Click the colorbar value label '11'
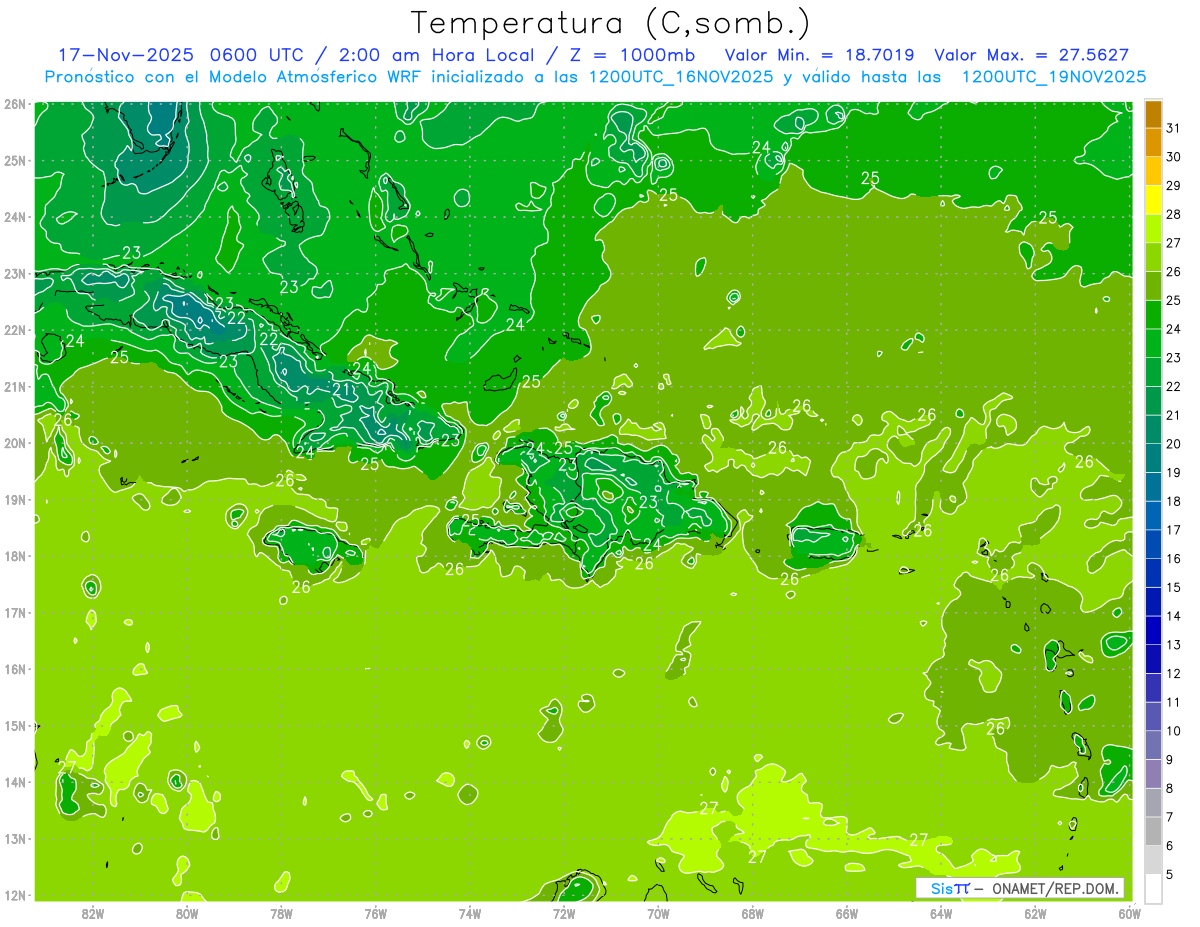 [1173, 702]
